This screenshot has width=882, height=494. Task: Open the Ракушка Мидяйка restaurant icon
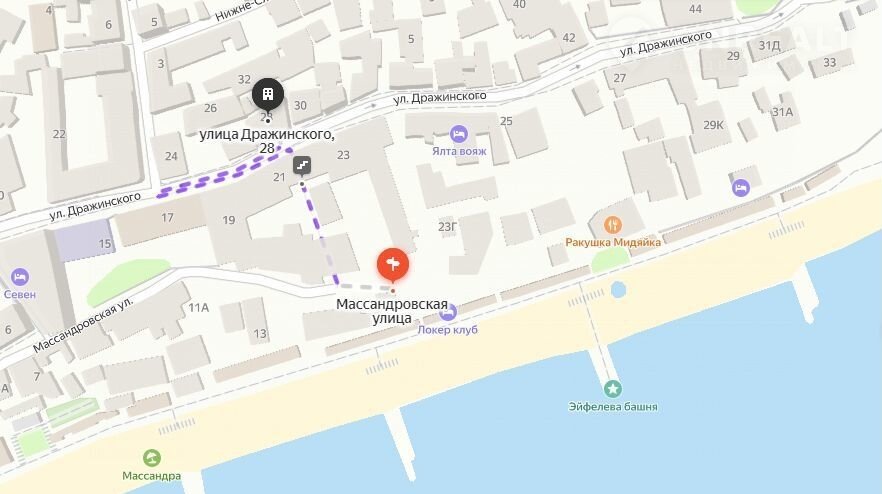pos(613,225)
